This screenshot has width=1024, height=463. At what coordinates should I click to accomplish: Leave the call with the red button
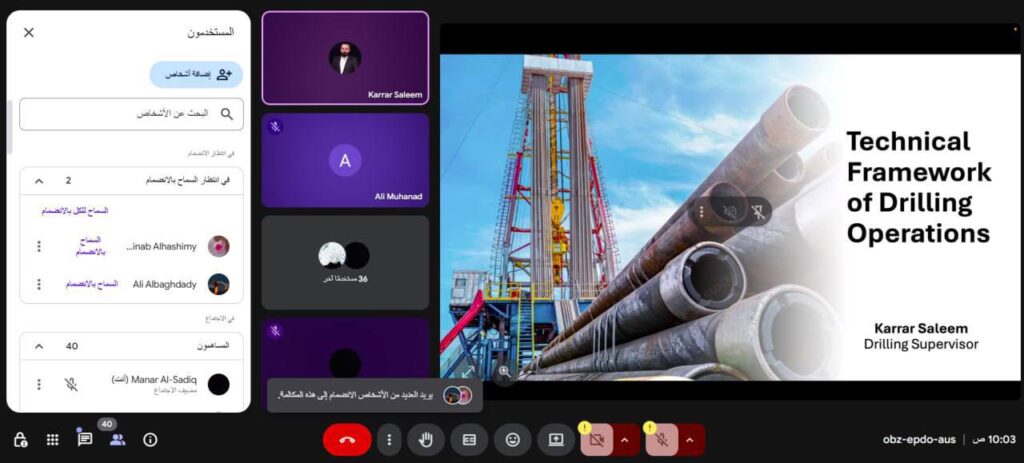pyautogui.click(x=347, y=439)
